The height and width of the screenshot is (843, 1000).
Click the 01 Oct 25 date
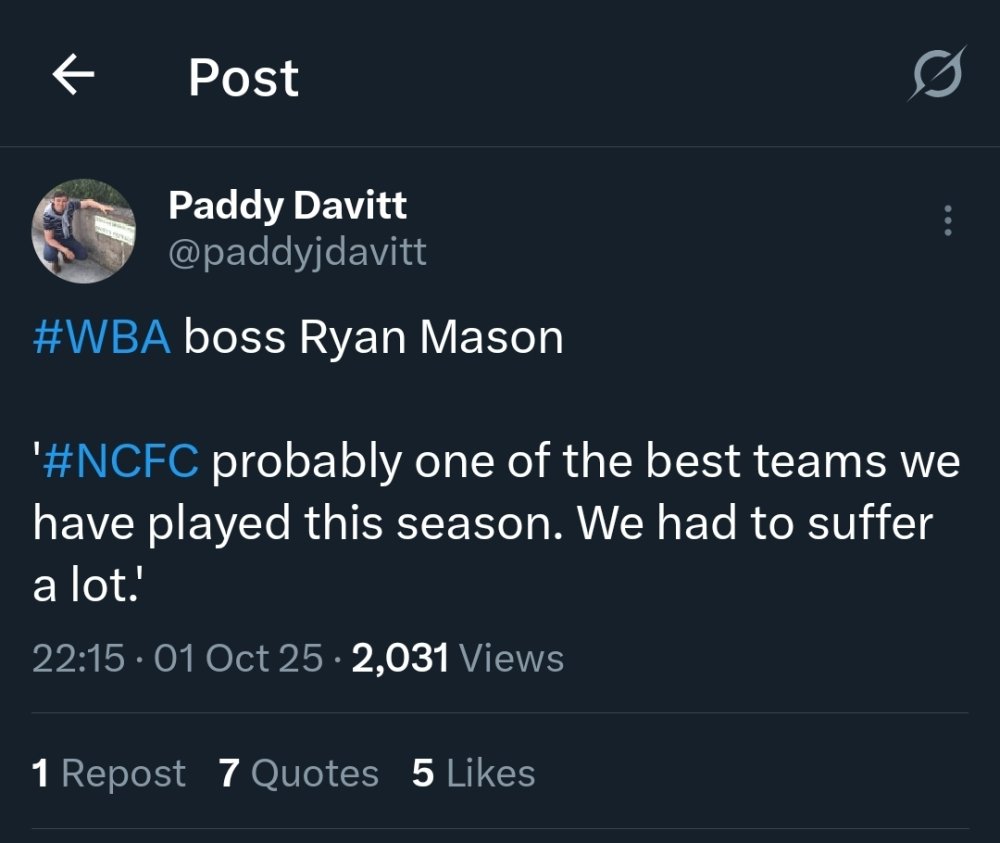pyautogui.click(x=240, y=658)
